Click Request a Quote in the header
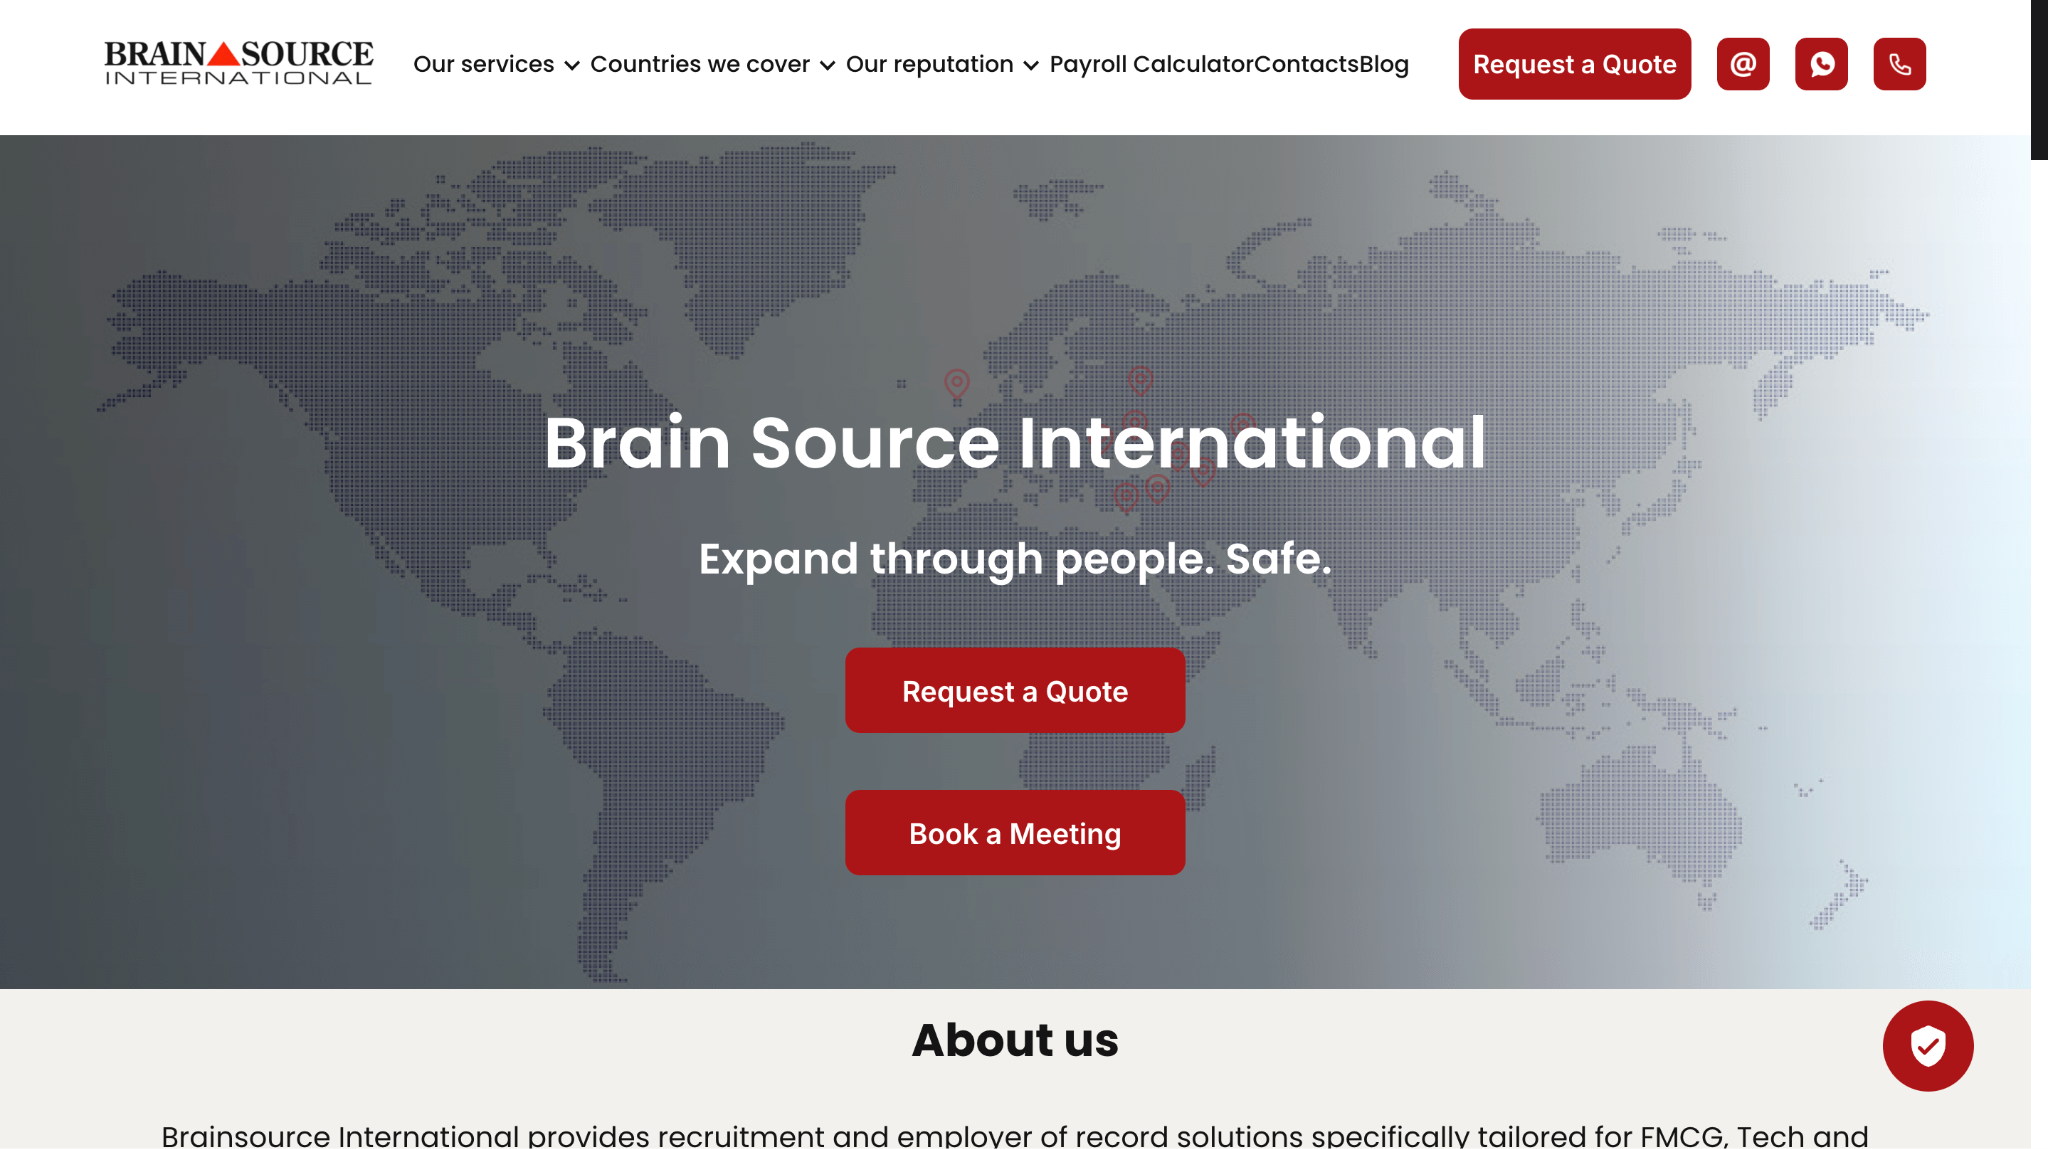Screen dimensions: 2048x1149 click(1575, 64)
